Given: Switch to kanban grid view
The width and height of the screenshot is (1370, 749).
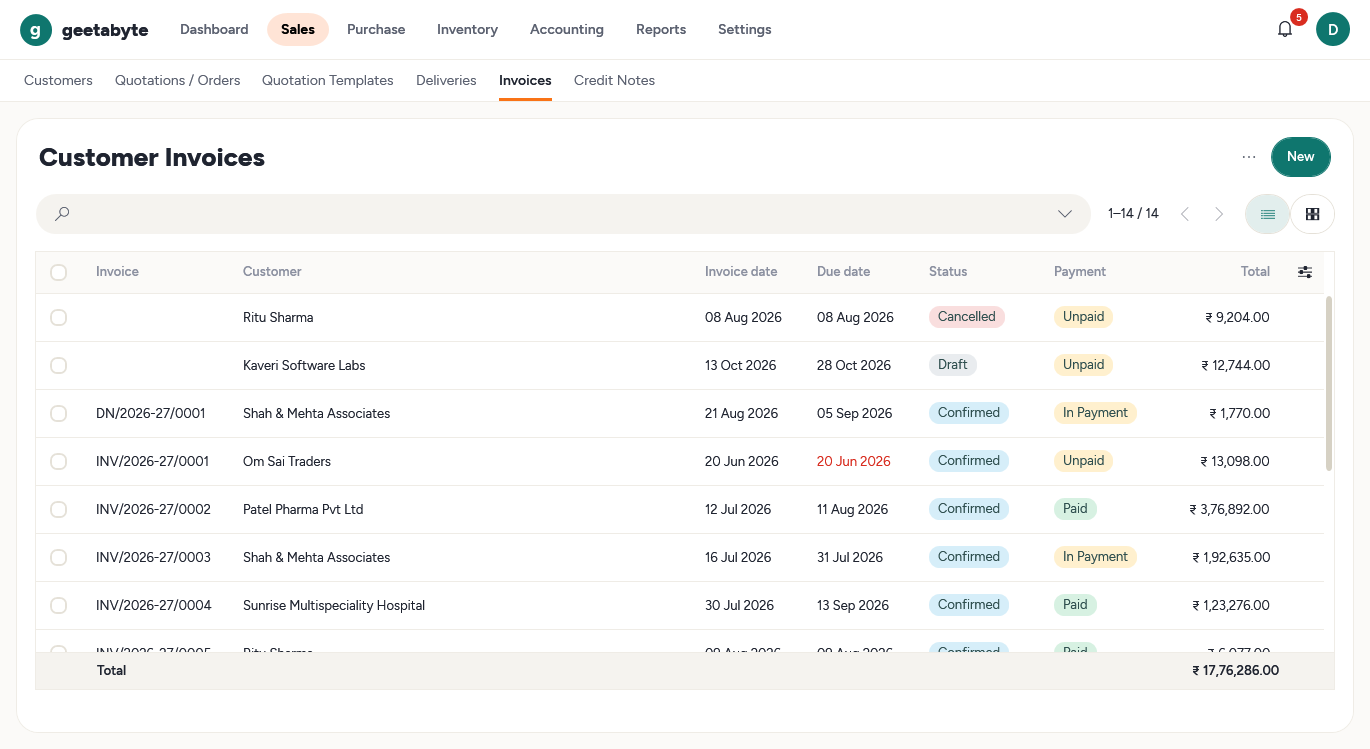Looking at the screenshot, I should [x=1312, y=214].
